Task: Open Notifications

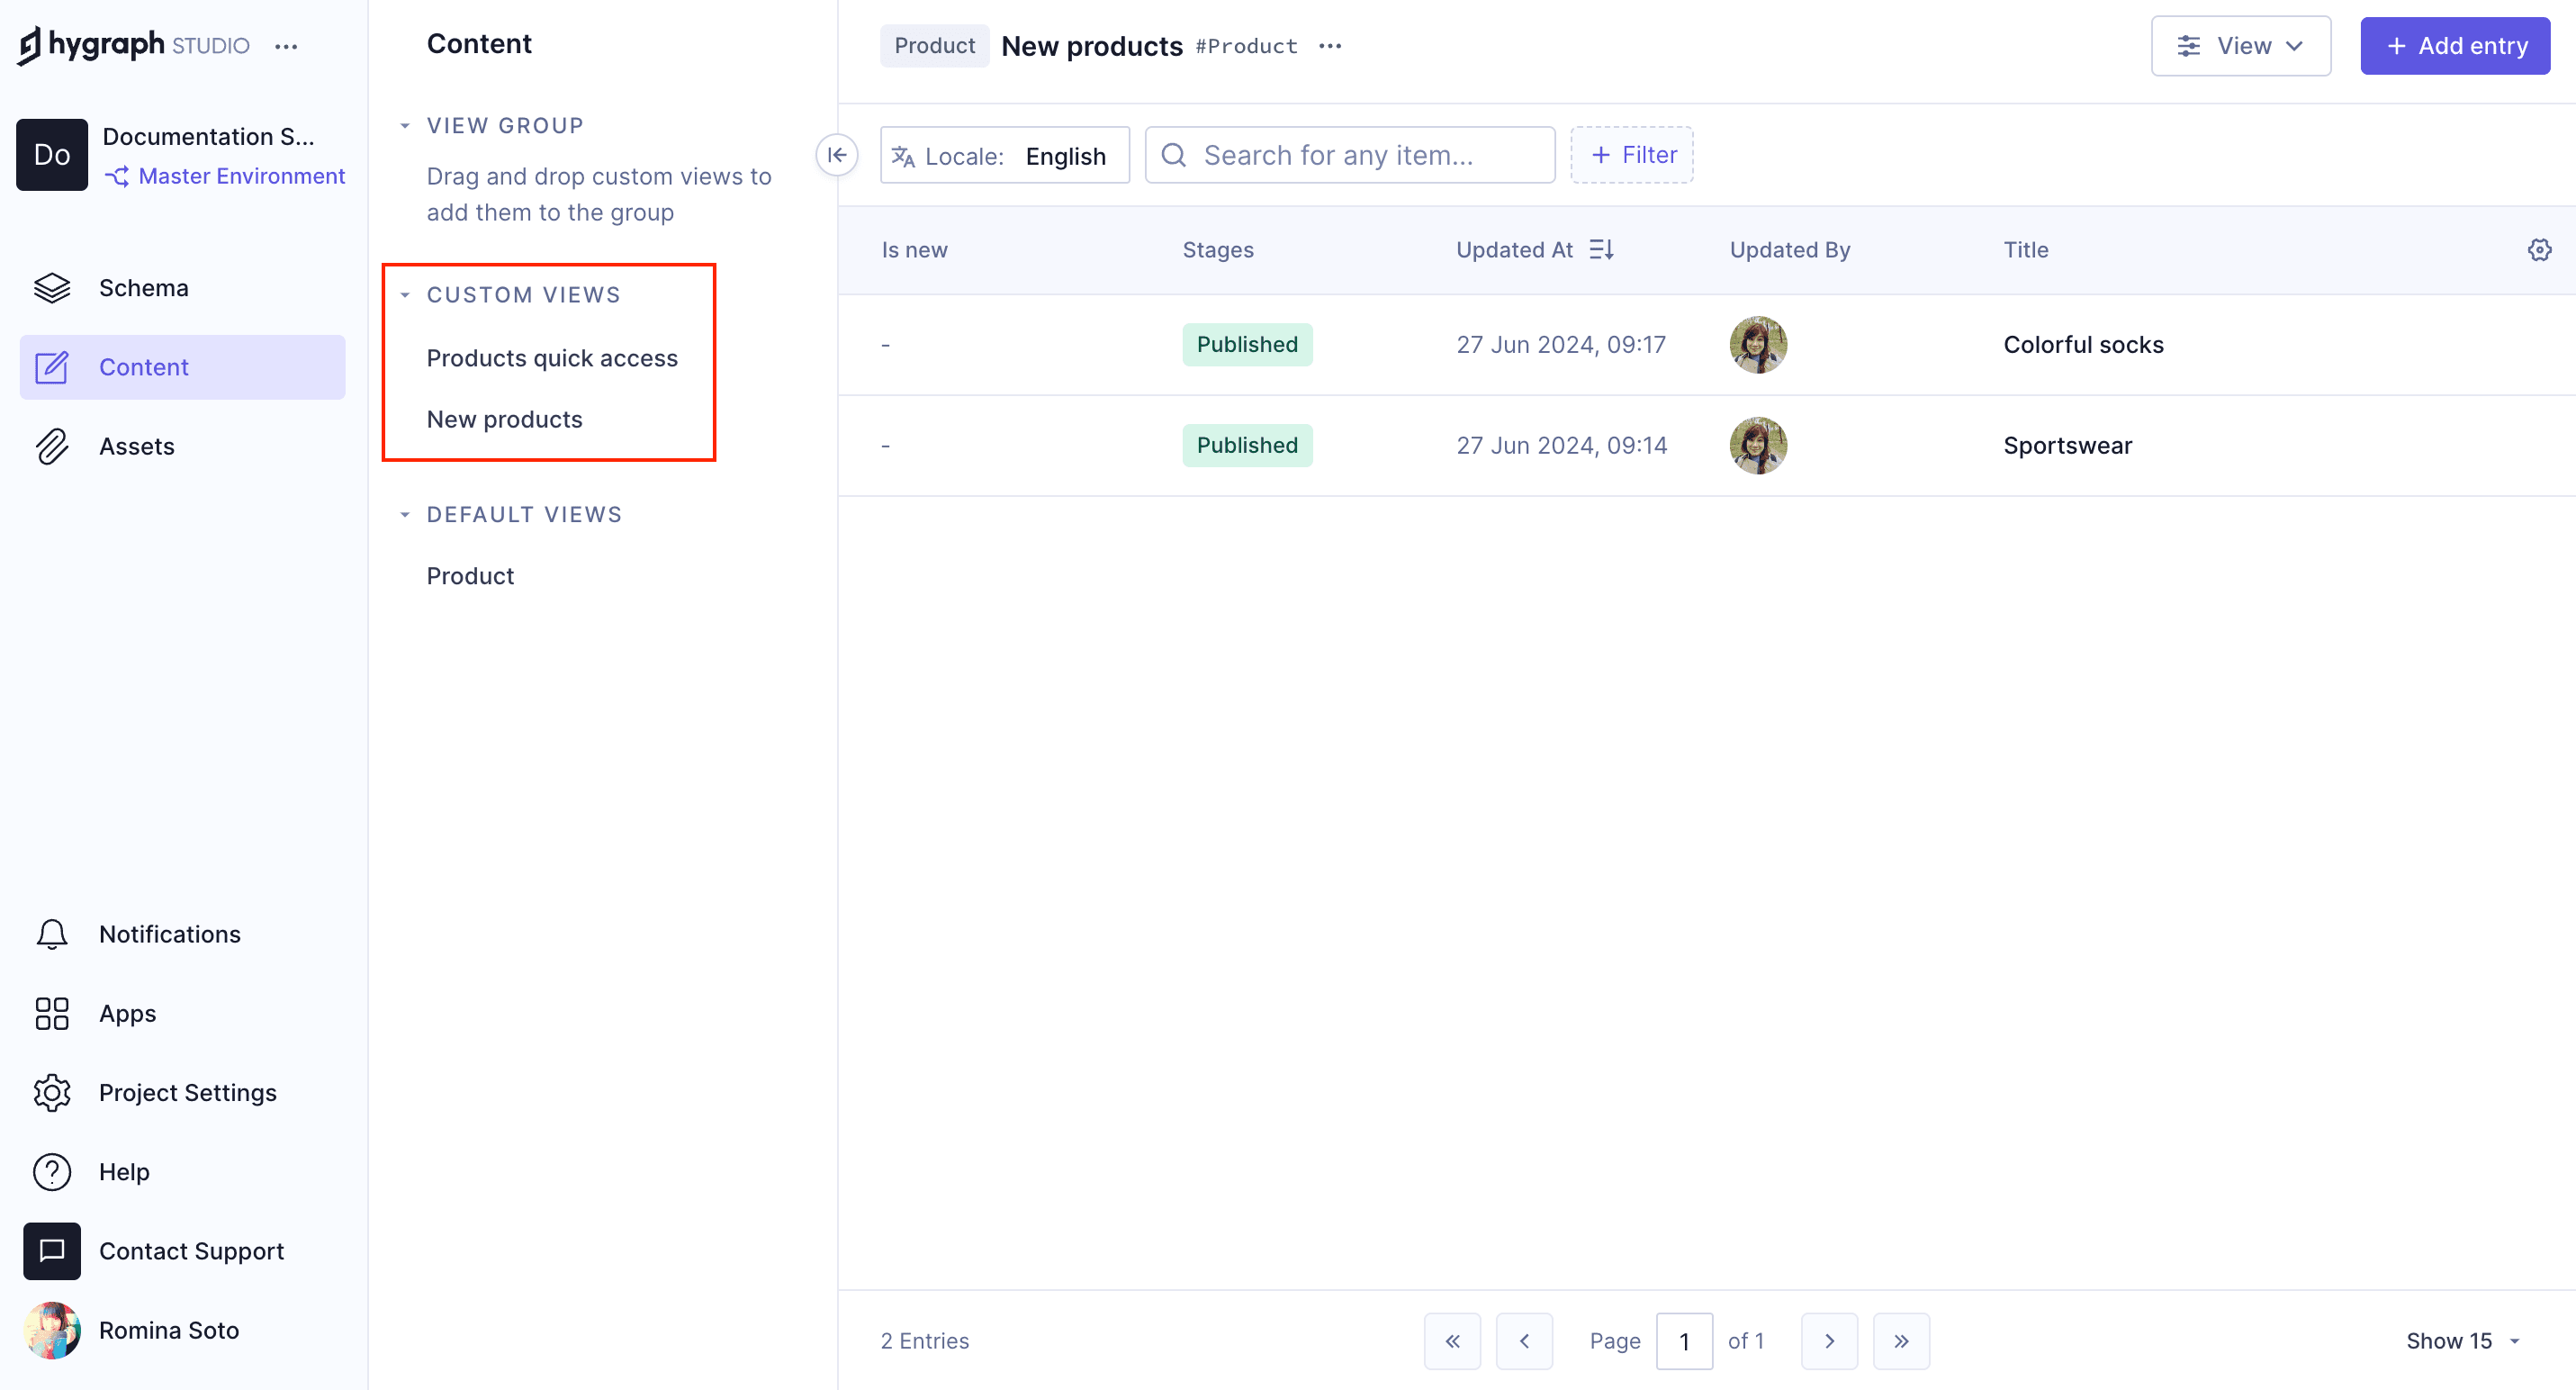Action: tap(168, 933)
